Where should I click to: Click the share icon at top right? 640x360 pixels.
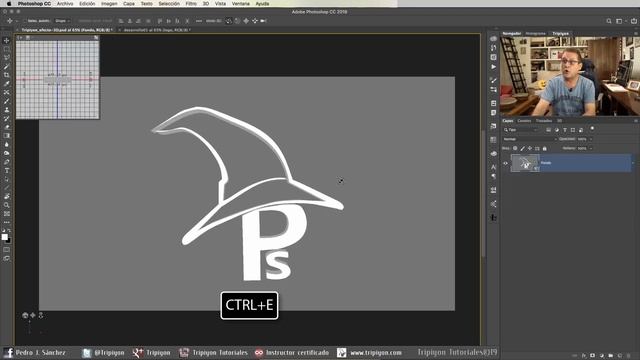pyautogui.click(x=633, y=21)
